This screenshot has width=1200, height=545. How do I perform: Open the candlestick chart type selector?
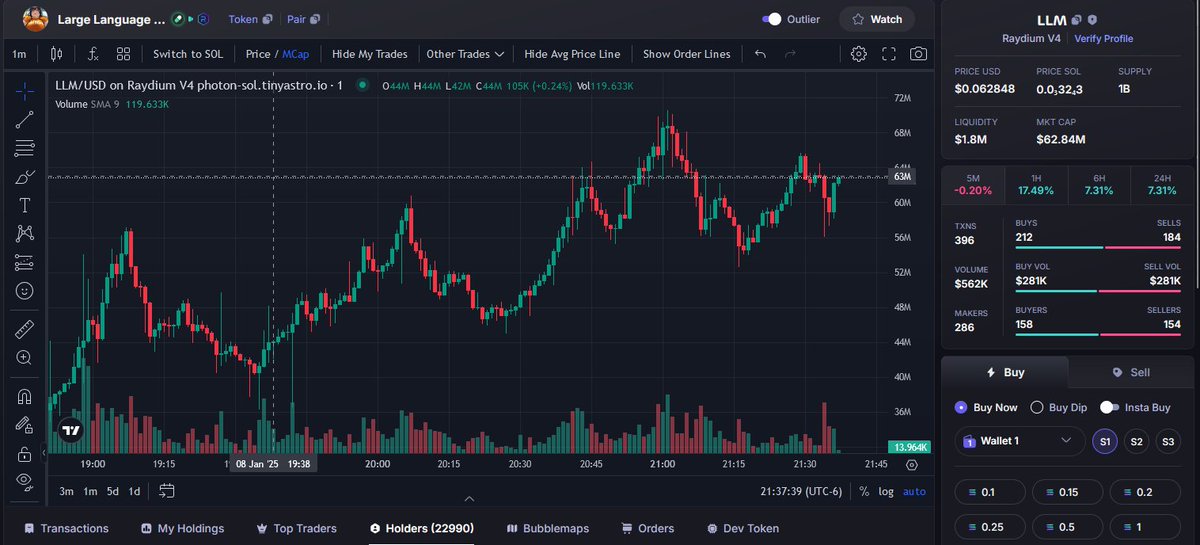[59, 54]
